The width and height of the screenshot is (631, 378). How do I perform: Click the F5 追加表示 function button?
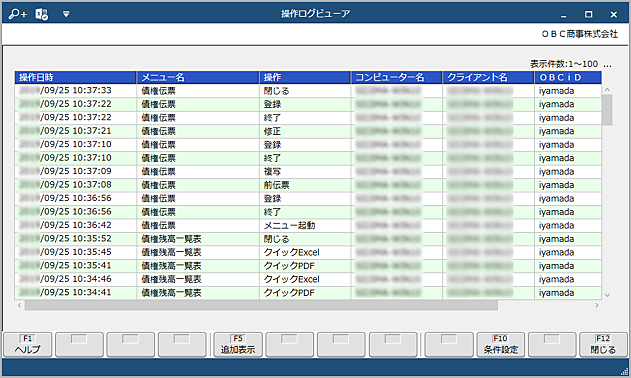(x=238, y=345)
